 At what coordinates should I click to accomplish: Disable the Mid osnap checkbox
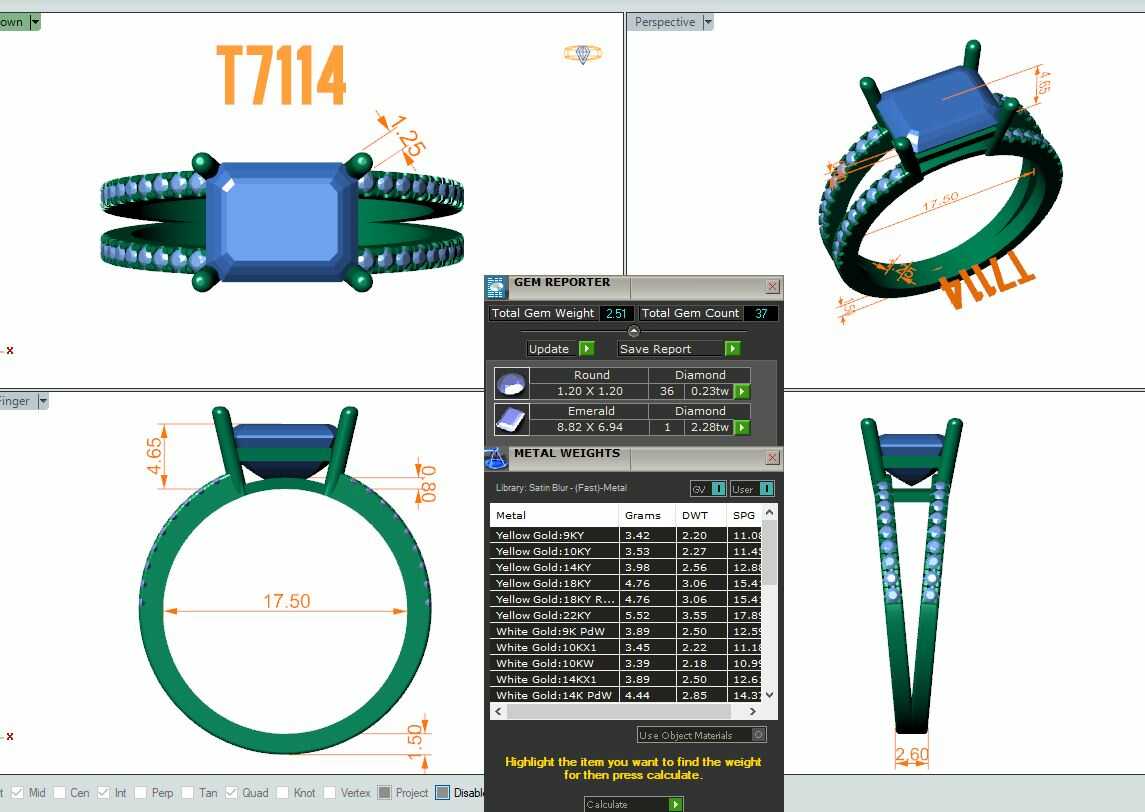point(18,792)
